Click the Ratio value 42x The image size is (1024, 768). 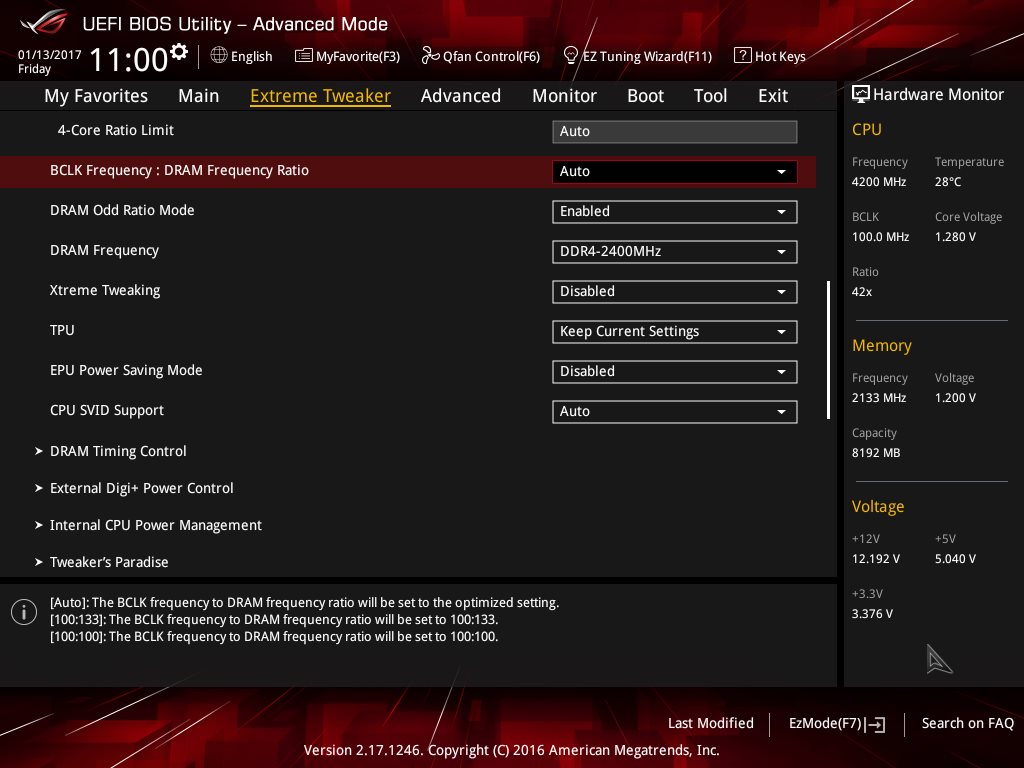pos(862,292)
